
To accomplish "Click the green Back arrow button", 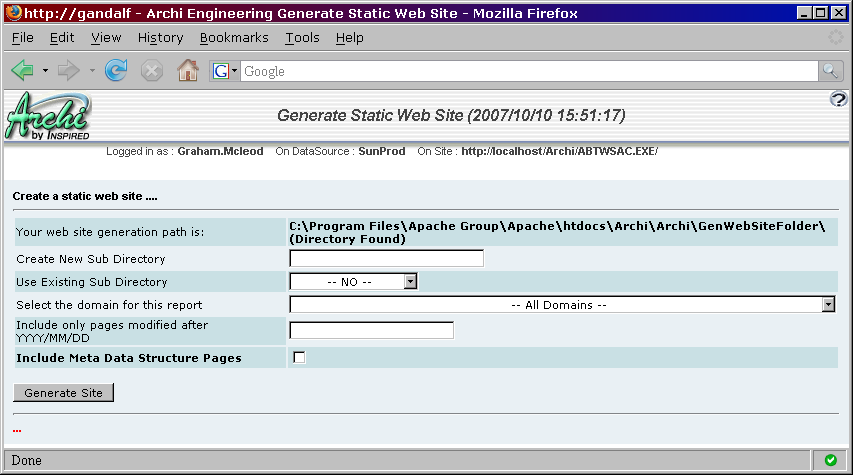I will coord(23,71).
